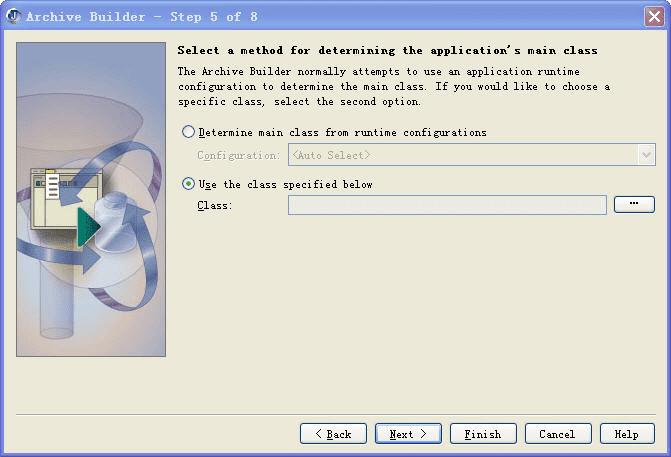The image size is (671, 457).
Task: Click the bold heading about main class
Action: 387,50
